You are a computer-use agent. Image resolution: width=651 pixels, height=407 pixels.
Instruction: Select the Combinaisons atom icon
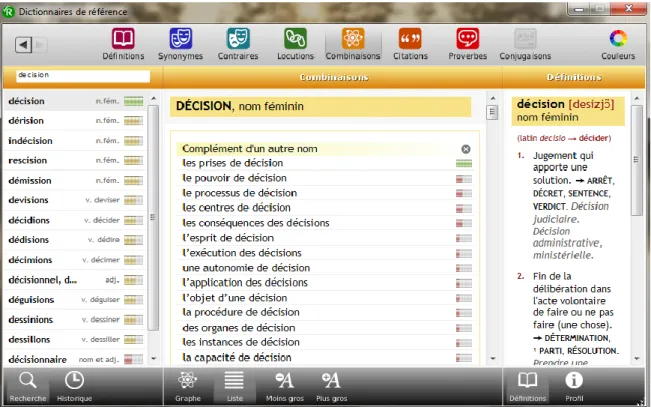coord(353,39)
